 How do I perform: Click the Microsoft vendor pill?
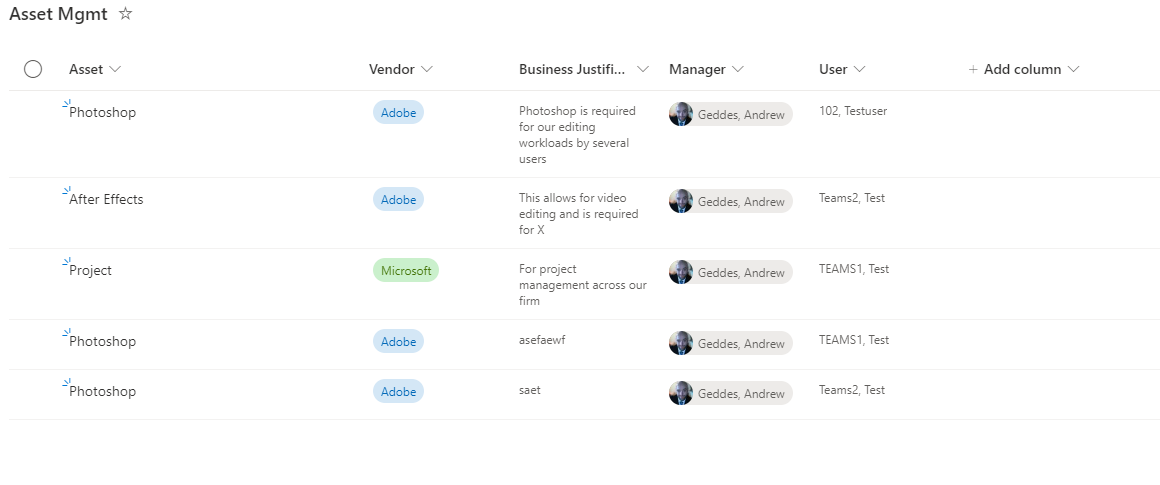pyautogui.click(x=405, y=271)
